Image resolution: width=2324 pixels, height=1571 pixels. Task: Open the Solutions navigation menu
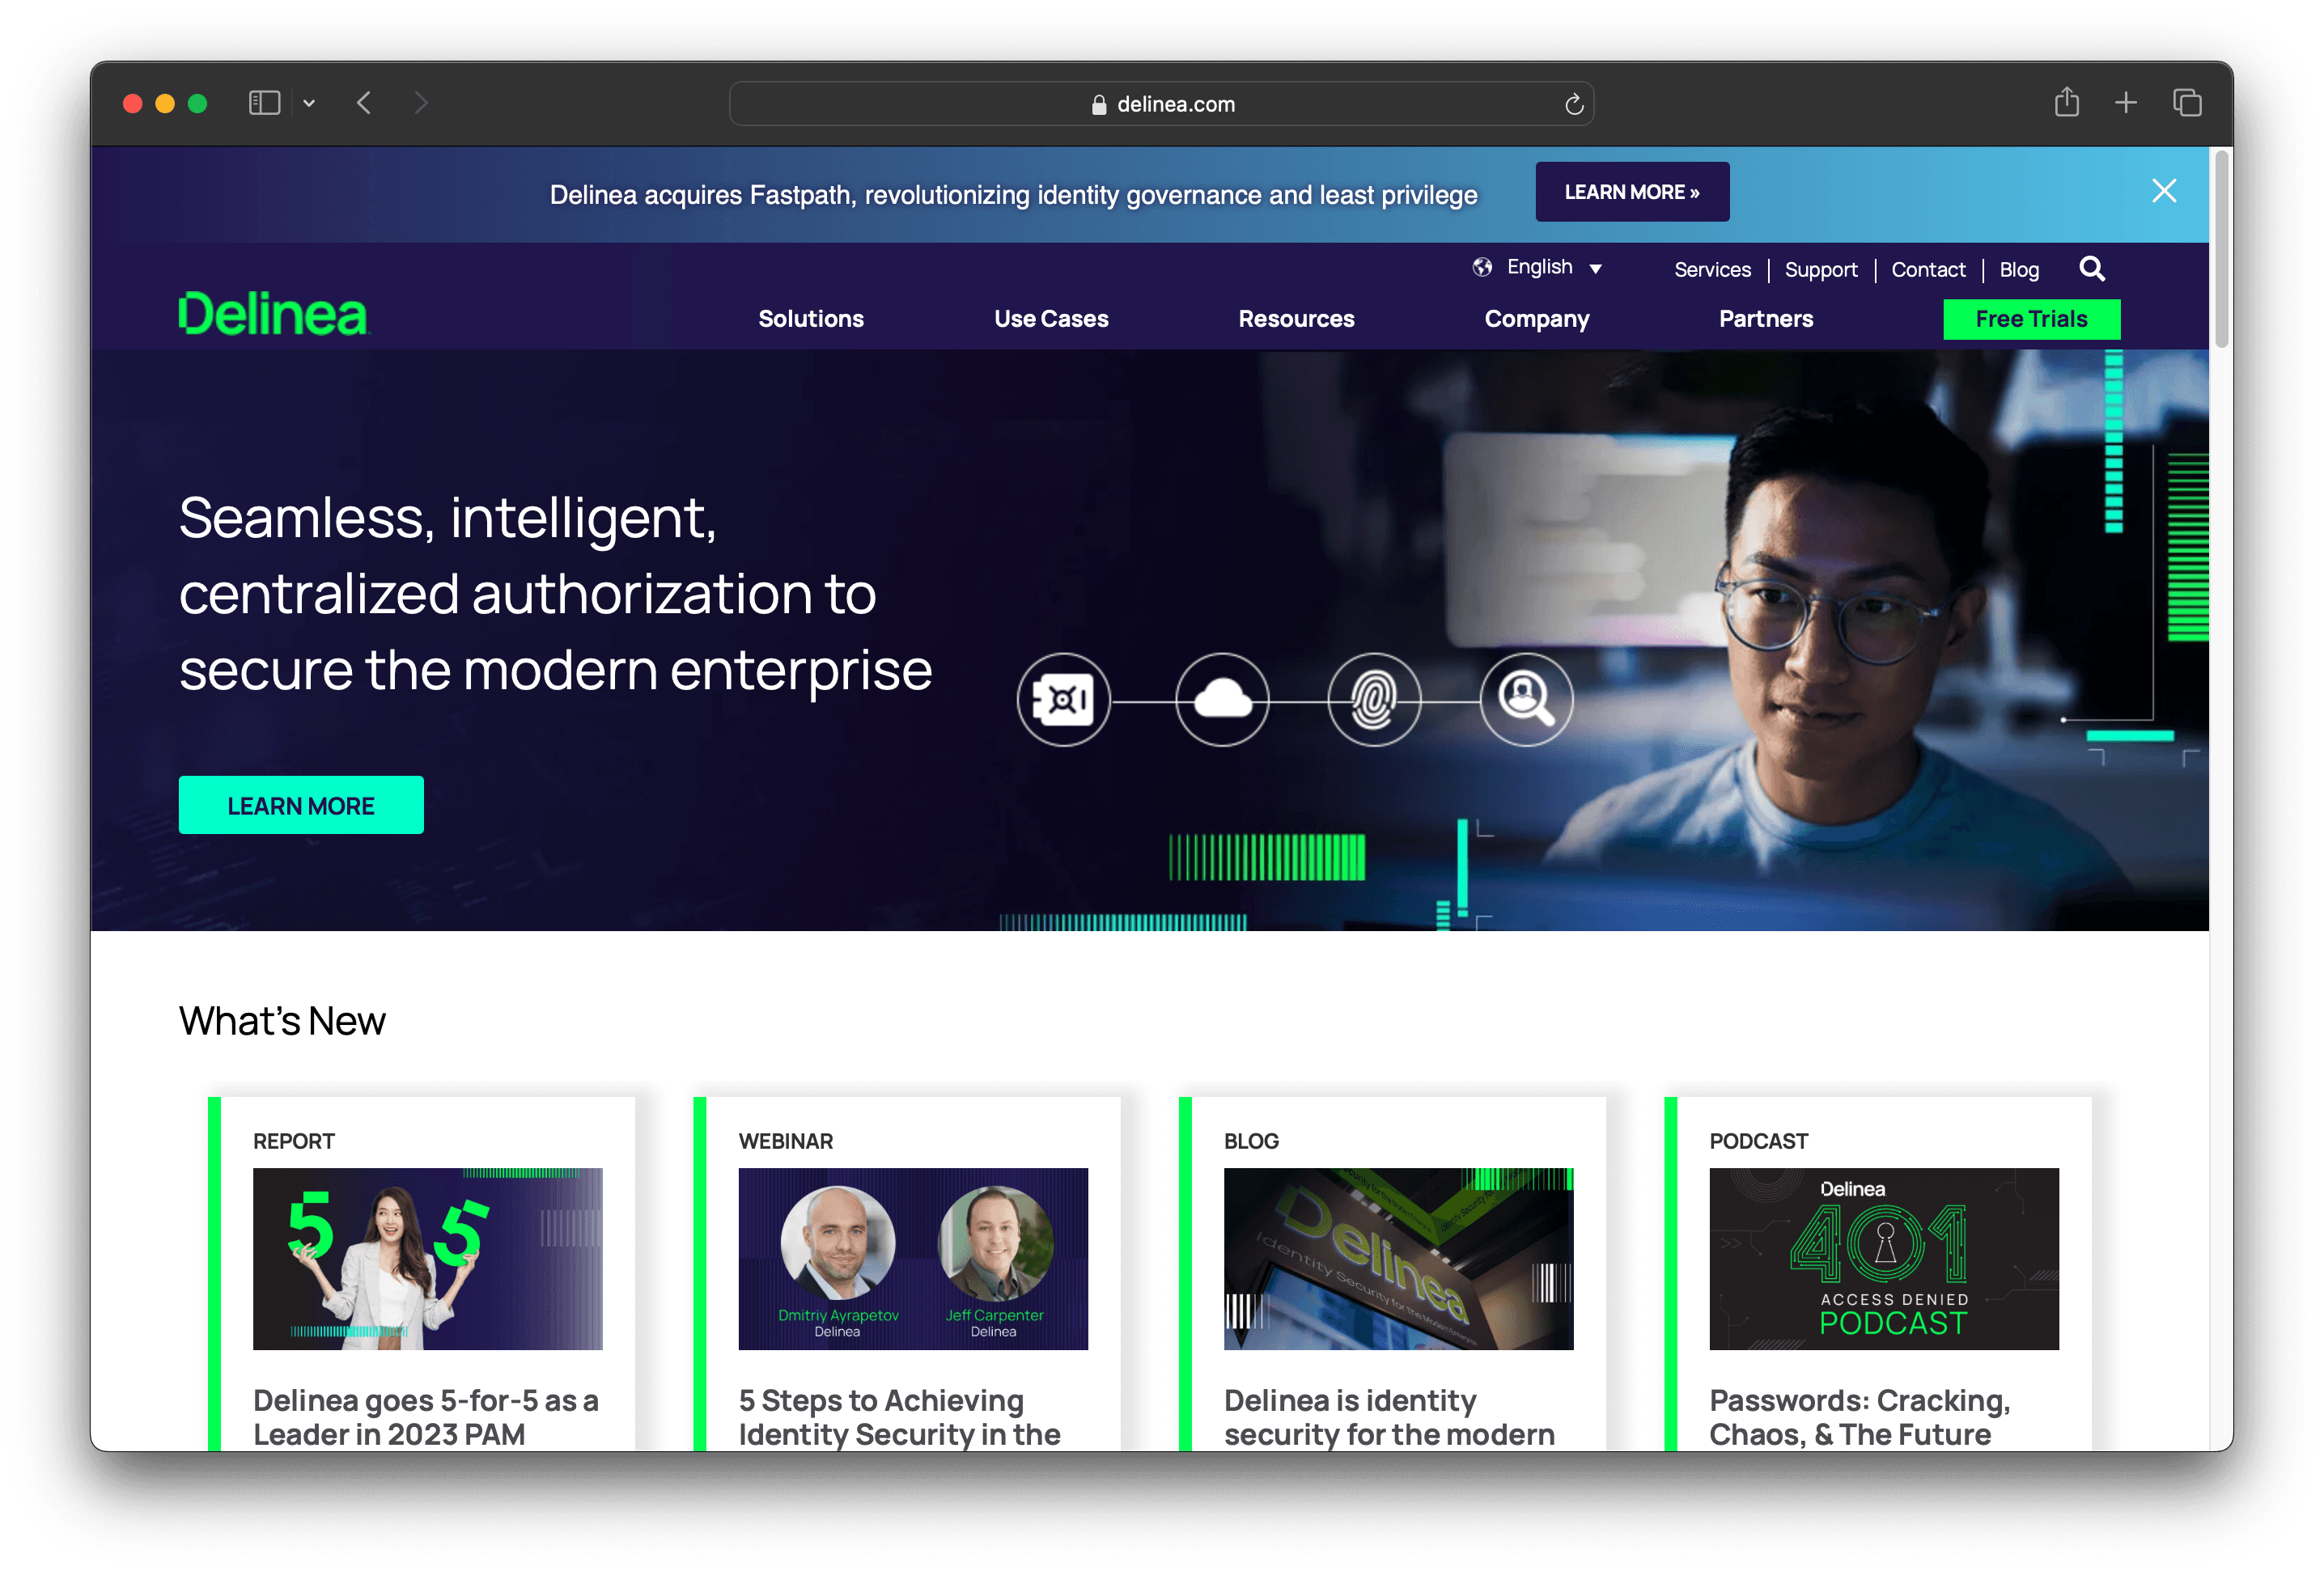(810, 319)
